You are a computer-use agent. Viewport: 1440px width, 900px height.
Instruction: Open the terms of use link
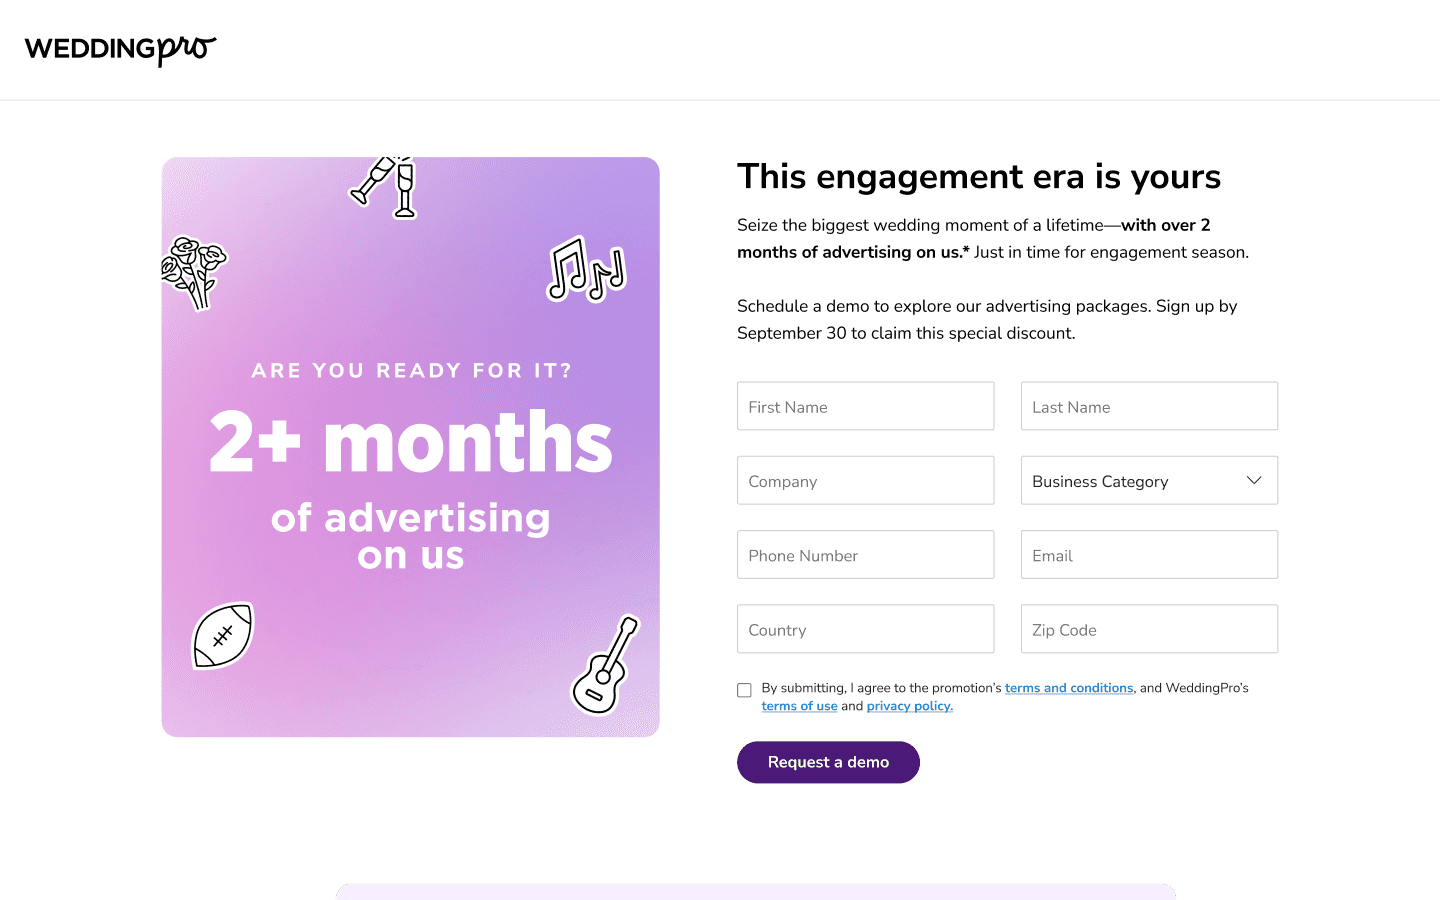799,706
